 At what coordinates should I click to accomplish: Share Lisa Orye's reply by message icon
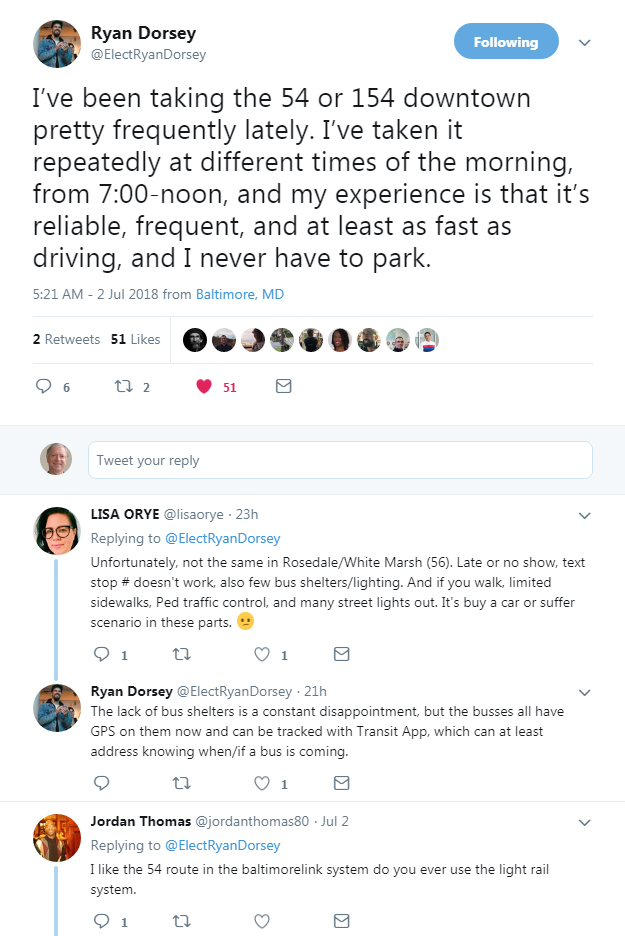341,654
